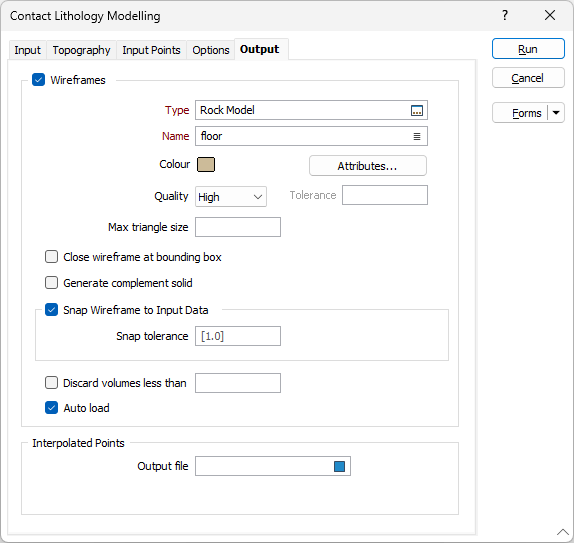Screen dimensions: 574x543
Task: Enable Close wireframe at bounding box
Action: click(51, 257)
